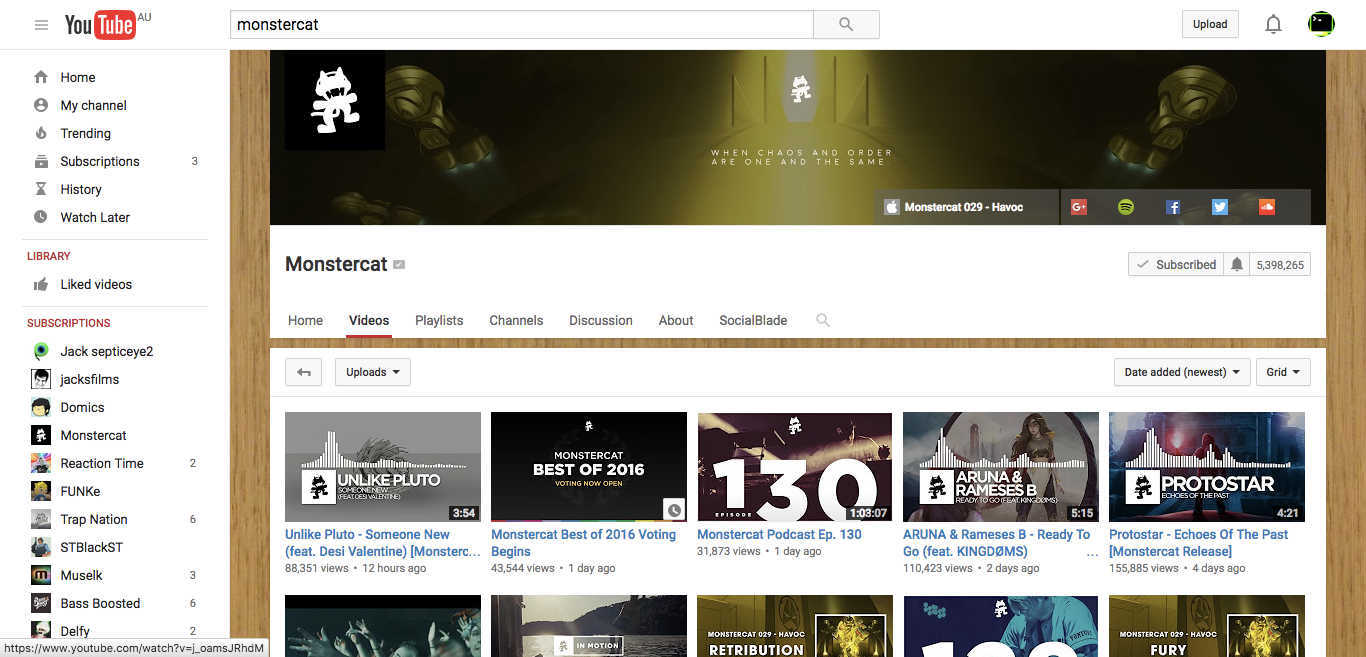Image resolution: width=1366 pixels, height=657 pixels.
Task: Click the verified badge next to Monstercat
Action: [399, 265]
